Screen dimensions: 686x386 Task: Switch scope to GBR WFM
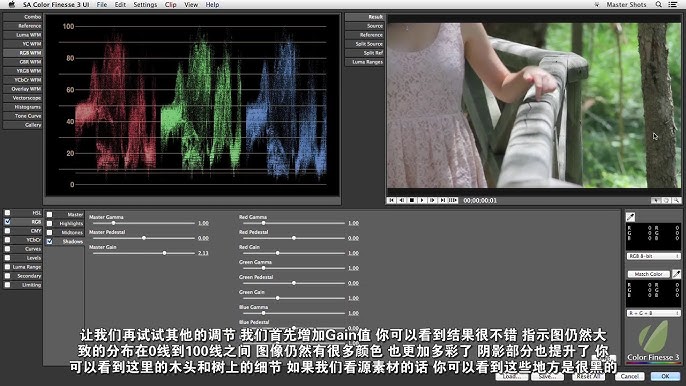click(x=22, y=62)
